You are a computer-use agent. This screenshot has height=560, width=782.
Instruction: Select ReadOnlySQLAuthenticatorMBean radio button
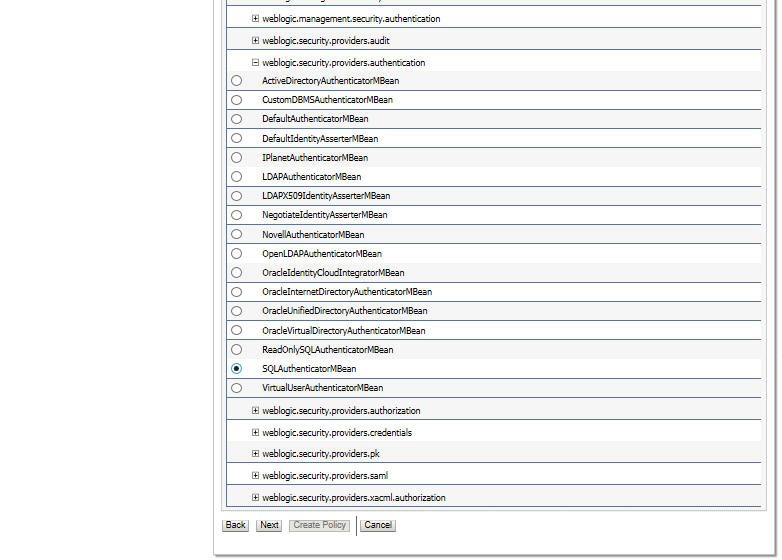coord(236,350)
